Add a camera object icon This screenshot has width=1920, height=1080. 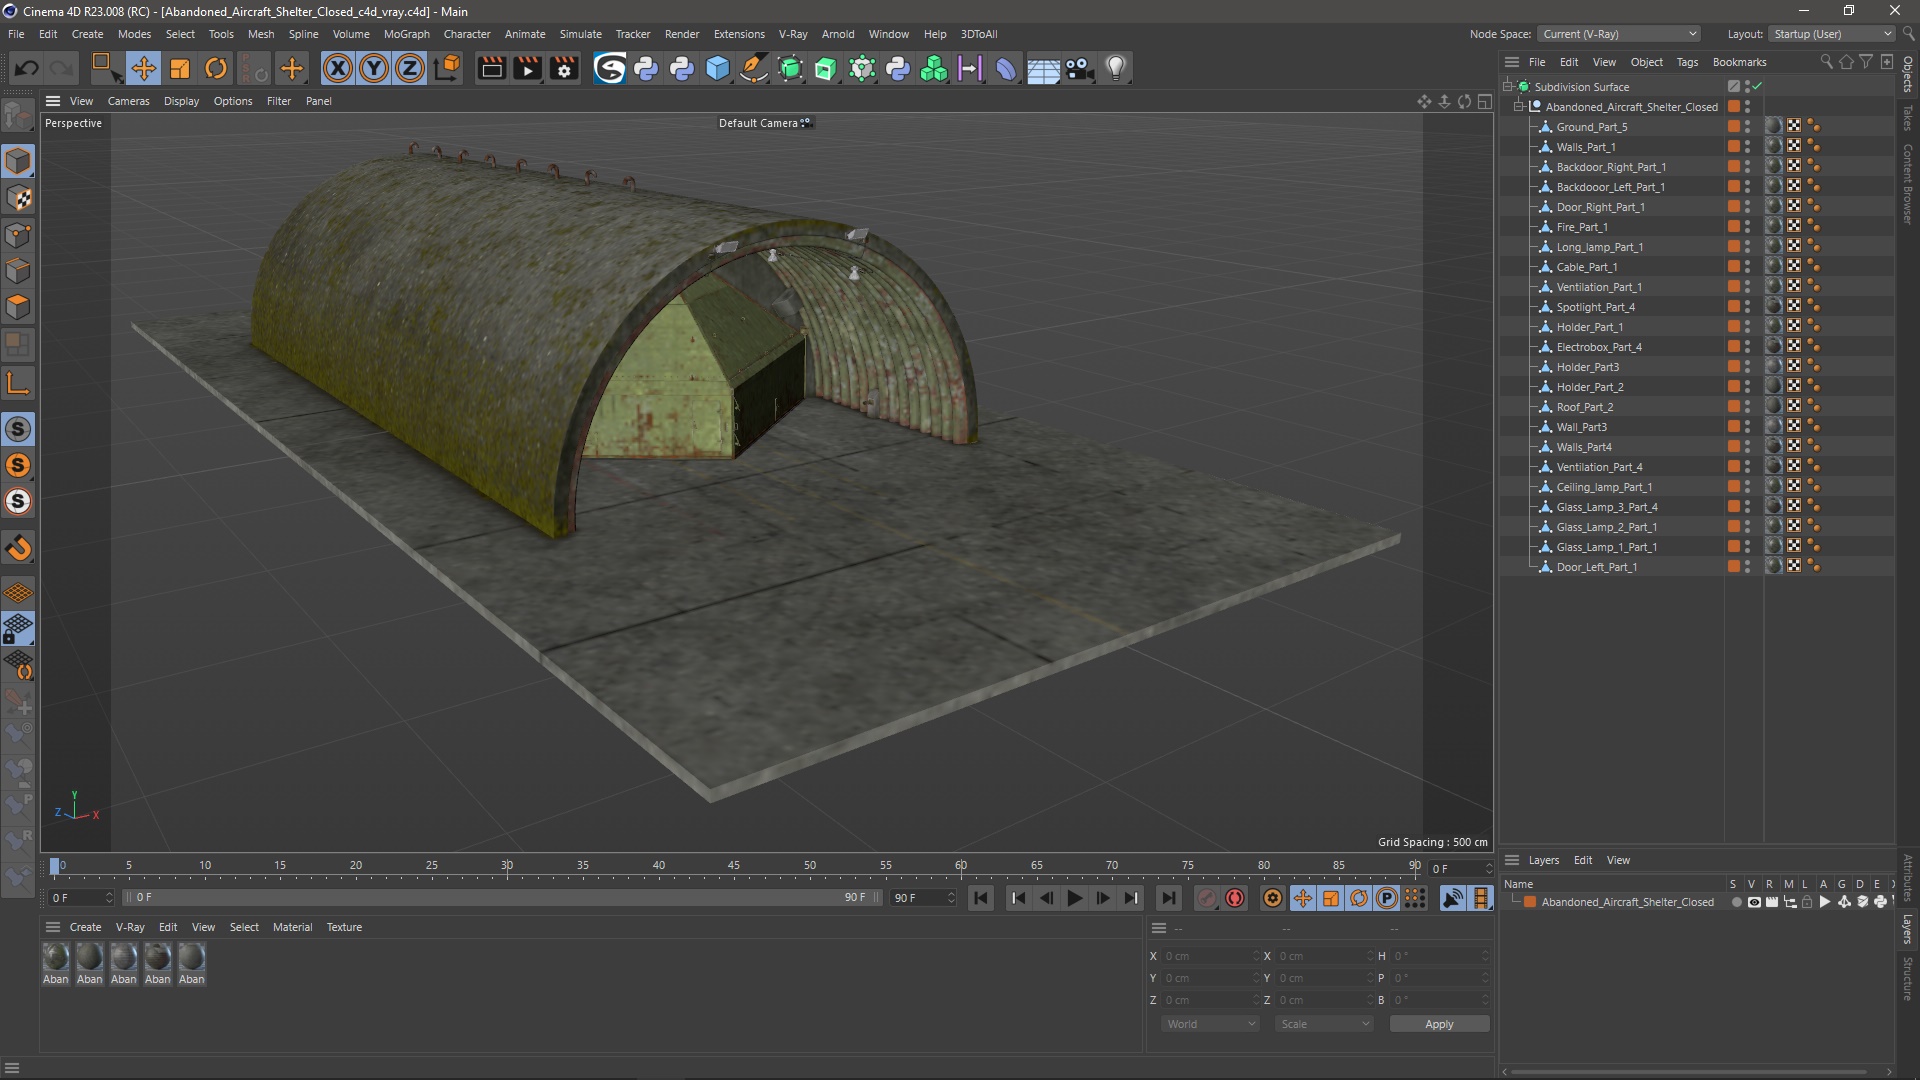coord(1079,68)
